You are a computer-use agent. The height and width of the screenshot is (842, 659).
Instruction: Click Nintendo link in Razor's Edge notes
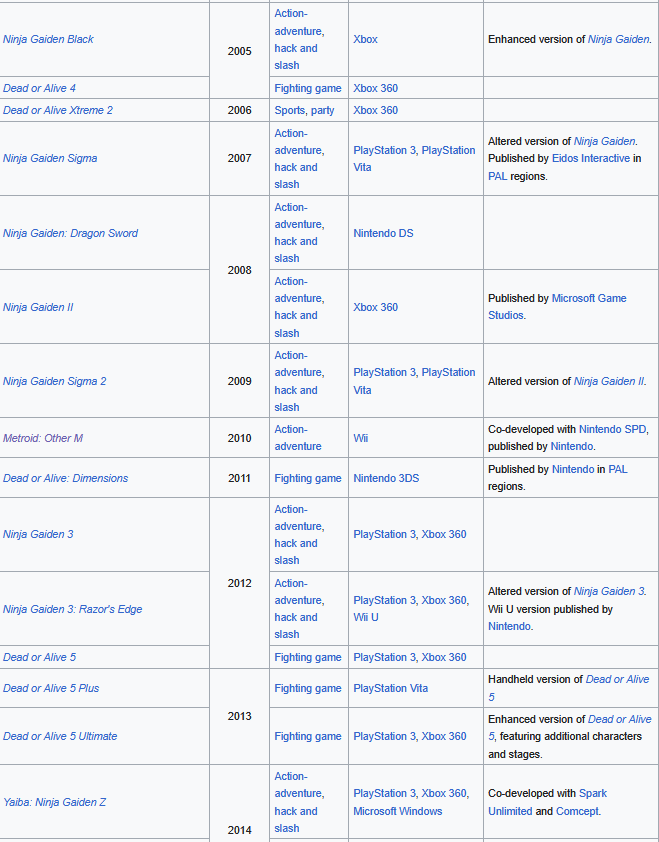pos(509,626)
